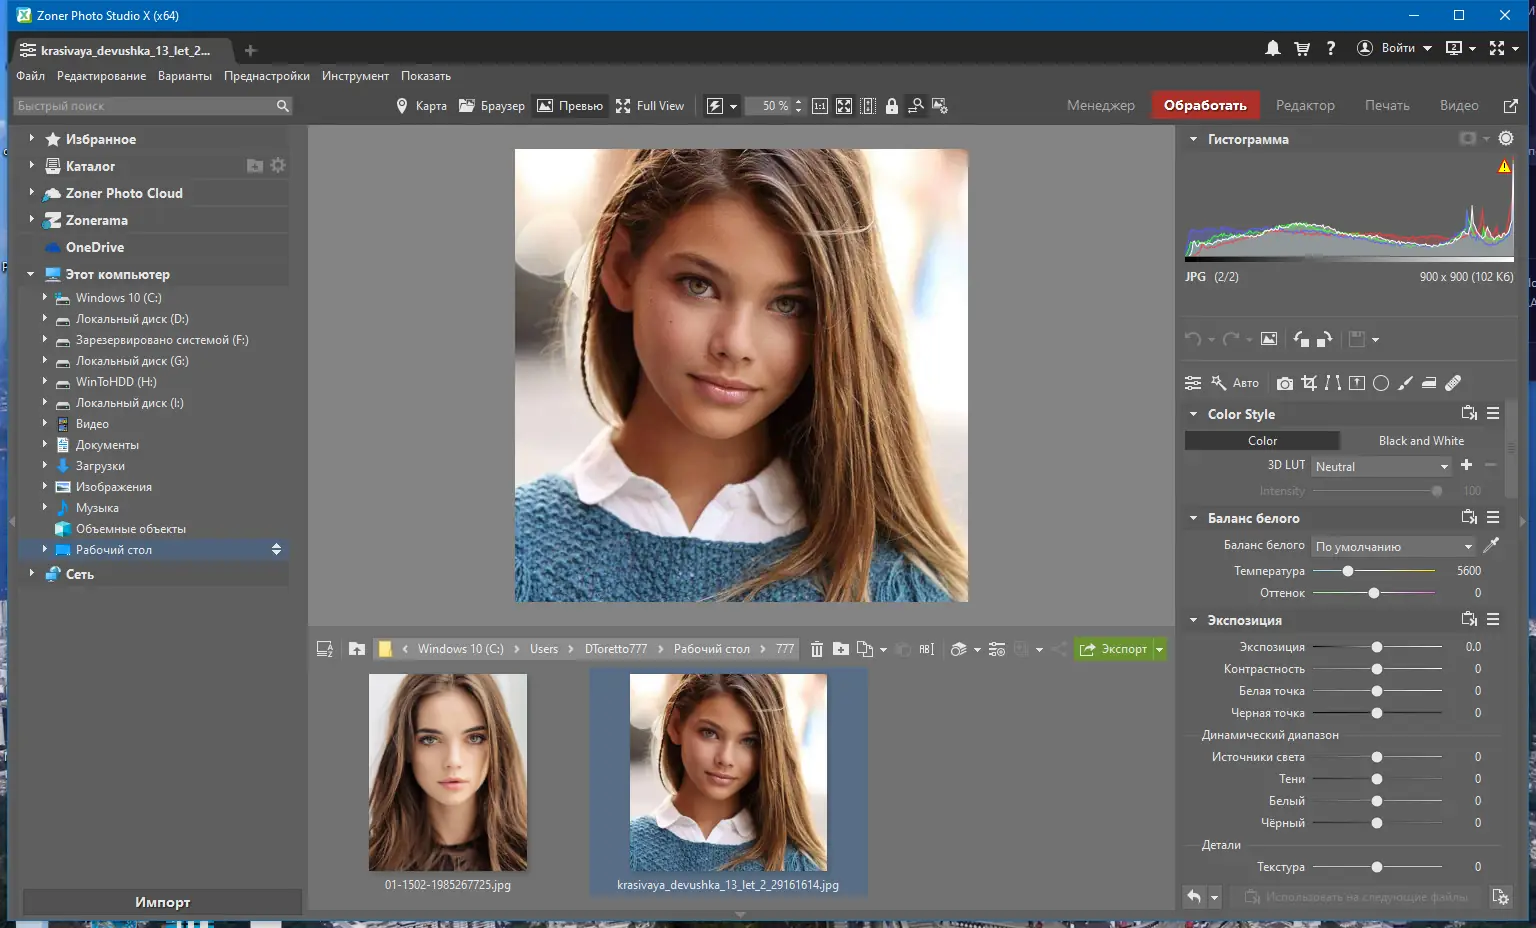
Task: Click the white balance eyedropper icon
Action: point(1491,546)
